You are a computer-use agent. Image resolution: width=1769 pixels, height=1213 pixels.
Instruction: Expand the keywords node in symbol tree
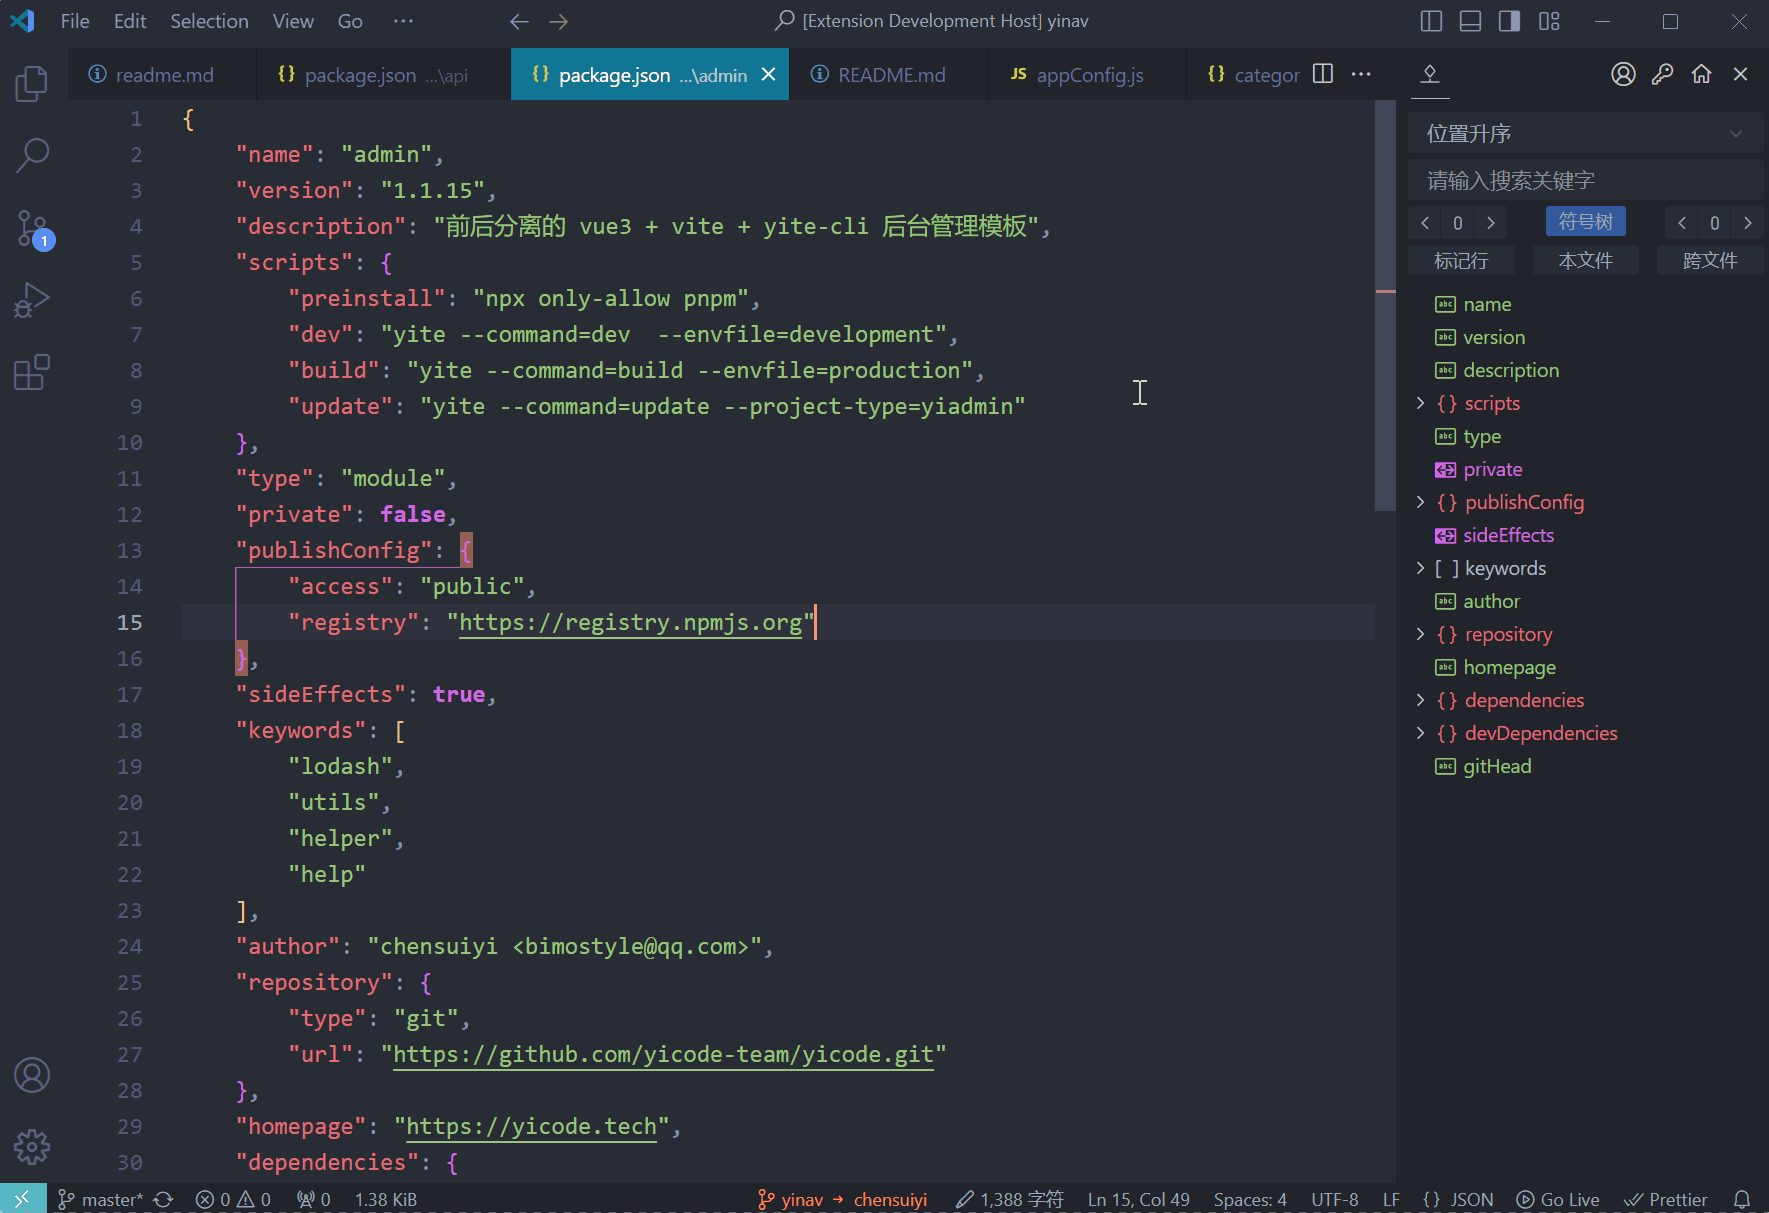[1421, 568]
